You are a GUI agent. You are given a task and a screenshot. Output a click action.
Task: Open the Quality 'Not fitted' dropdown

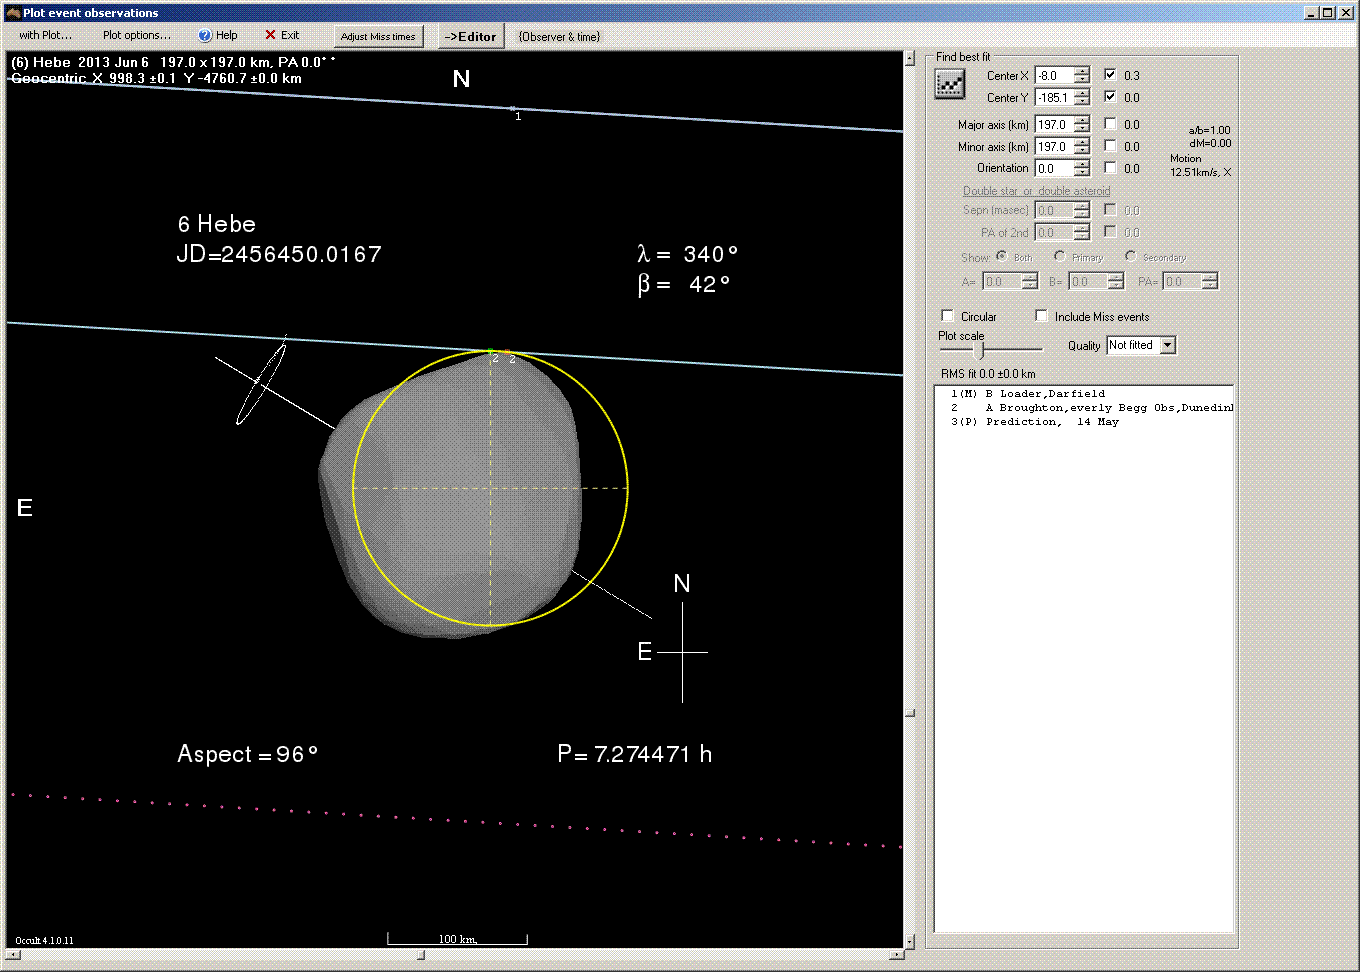click(1167, 345)
